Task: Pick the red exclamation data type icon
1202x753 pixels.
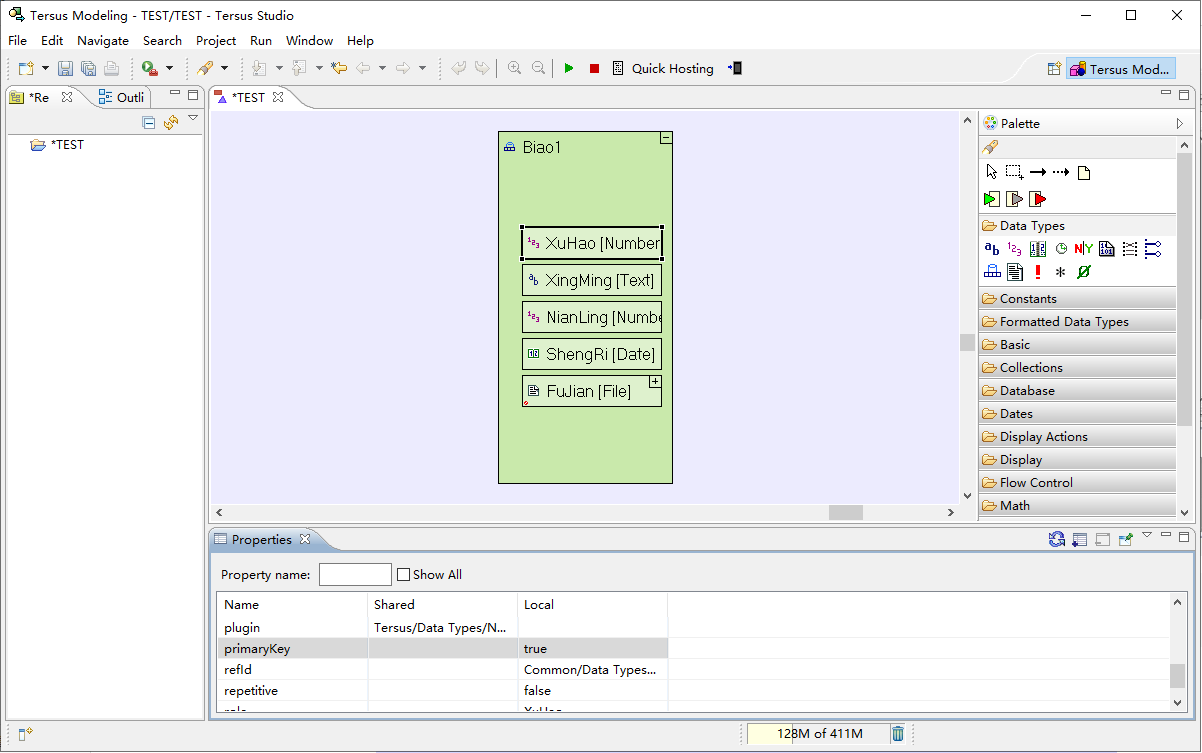Action: [x=1038, y=272]
